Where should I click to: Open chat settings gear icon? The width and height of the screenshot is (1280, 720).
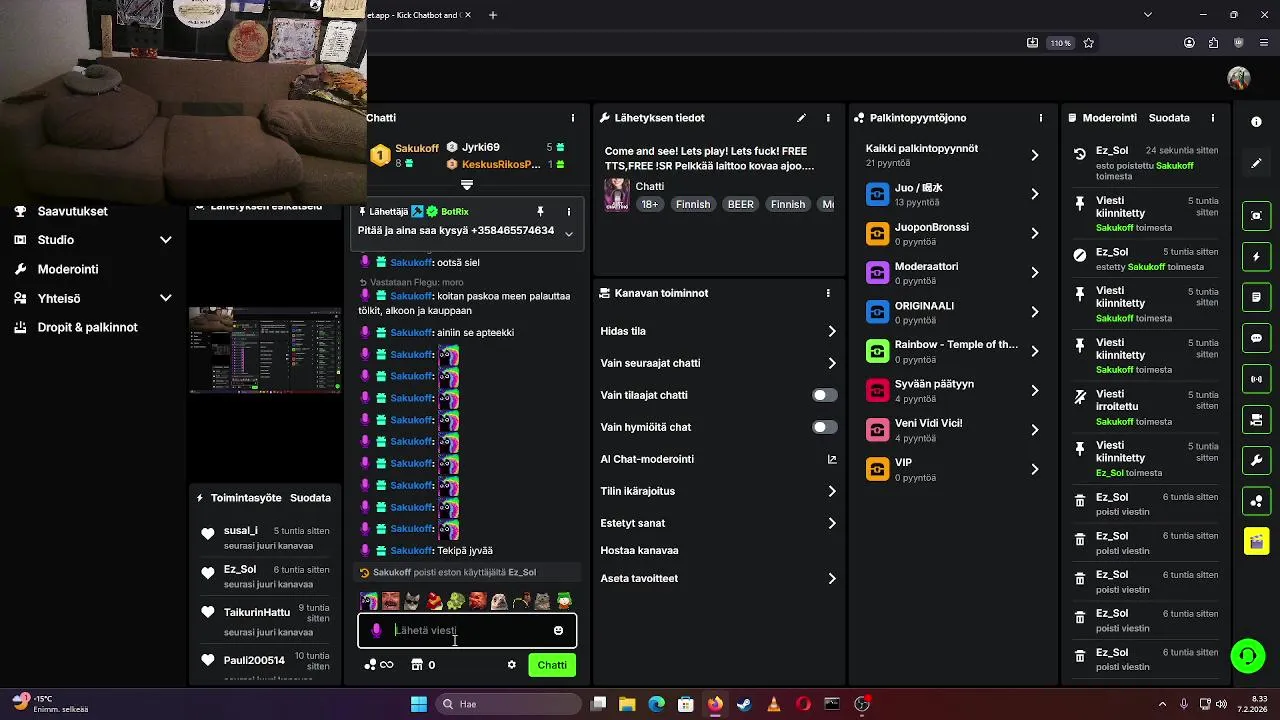tap(511, 665)
